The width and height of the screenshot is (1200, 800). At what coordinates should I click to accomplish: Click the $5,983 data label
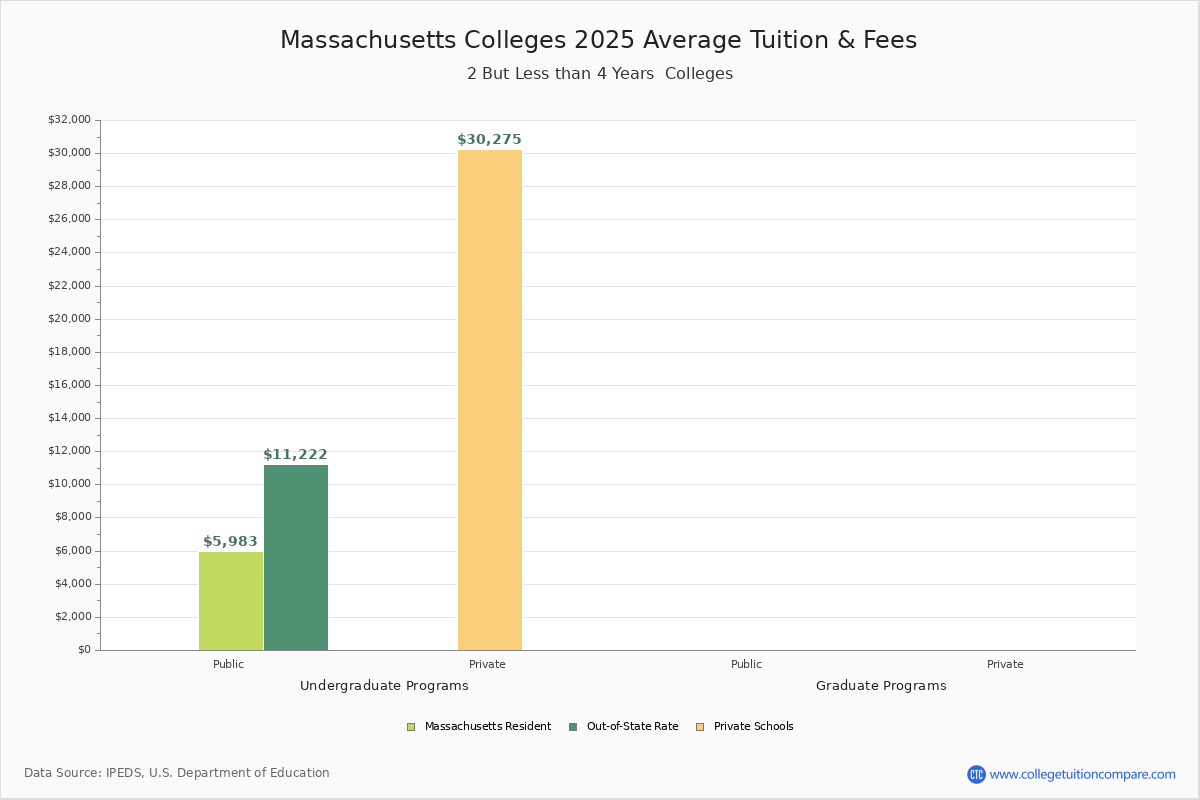point(230,542)
